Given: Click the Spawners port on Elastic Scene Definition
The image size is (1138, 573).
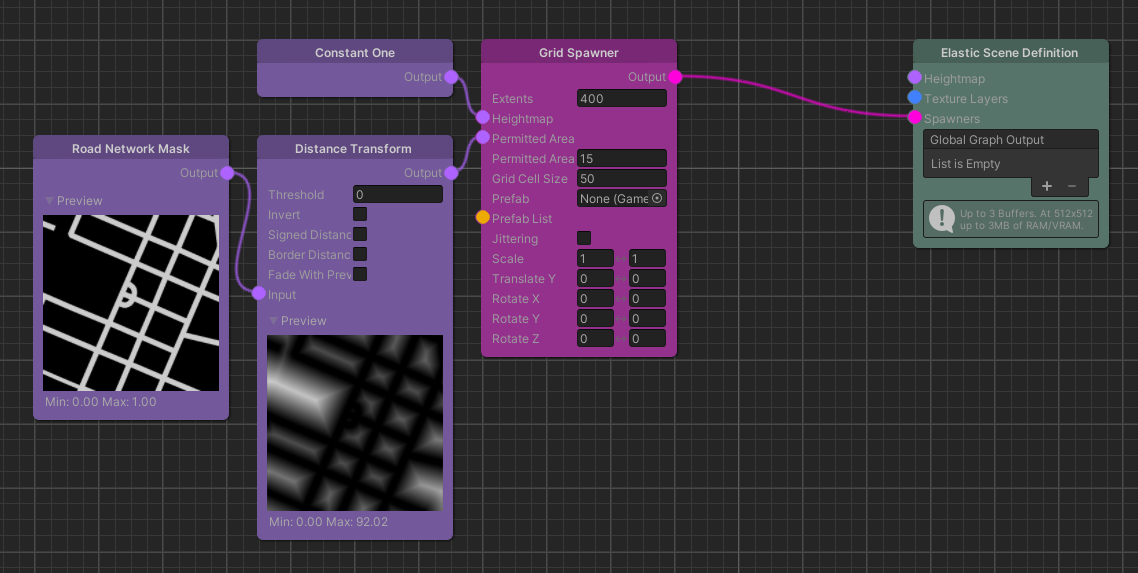Looking at the screenshot, I should point(914,118).
